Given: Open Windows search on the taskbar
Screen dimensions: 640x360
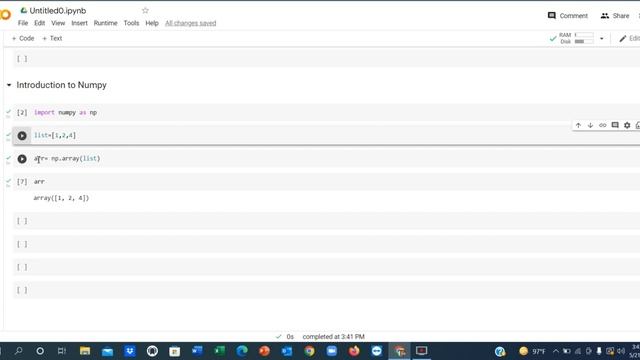Looking at the screenshot, I should click(x=18, y=351).
